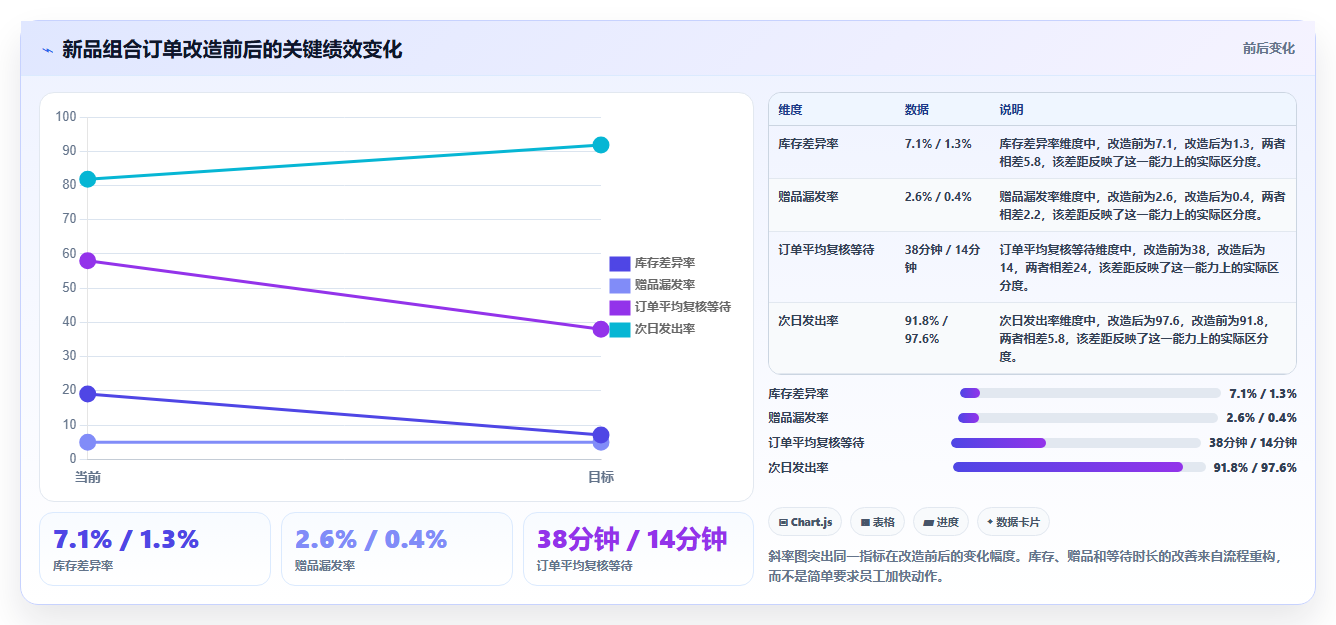Select the 表格 chip
The width and height of the screenshot is (1336, 625).
878,522
